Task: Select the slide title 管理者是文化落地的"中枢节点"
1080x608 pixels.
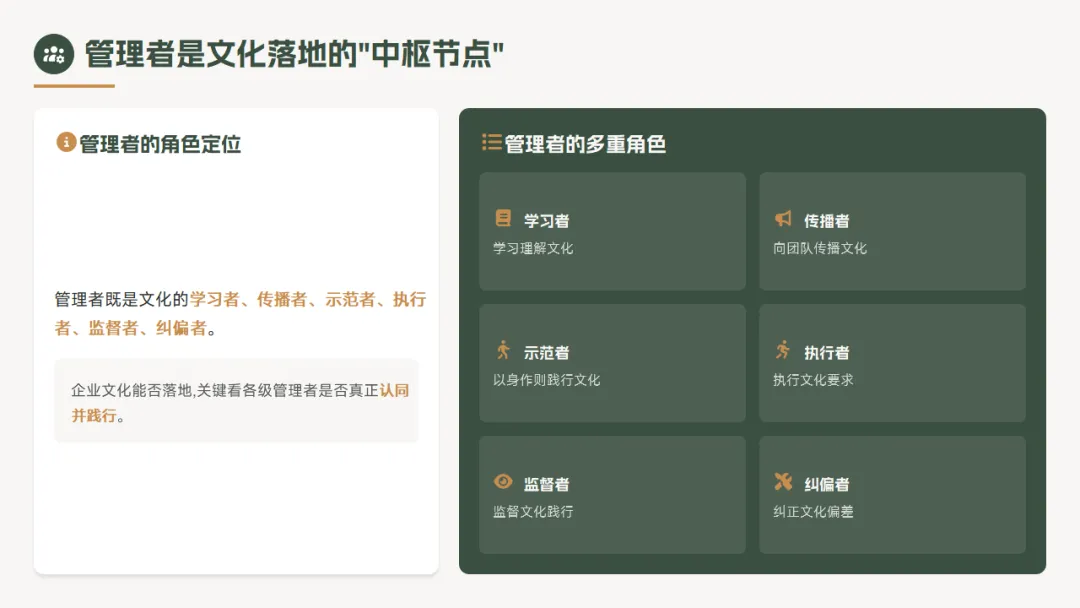Action: [294, 54]
